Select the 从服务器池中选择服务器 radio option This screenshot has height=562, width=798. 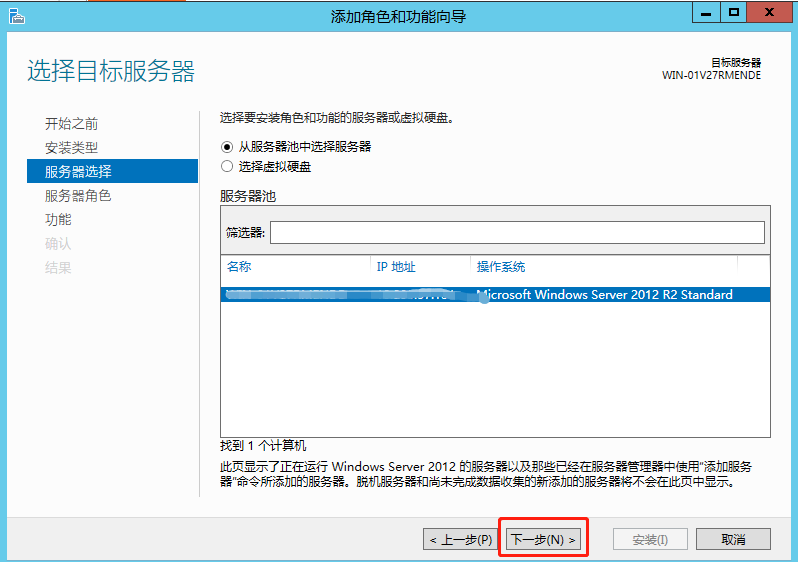pos(227,147)
